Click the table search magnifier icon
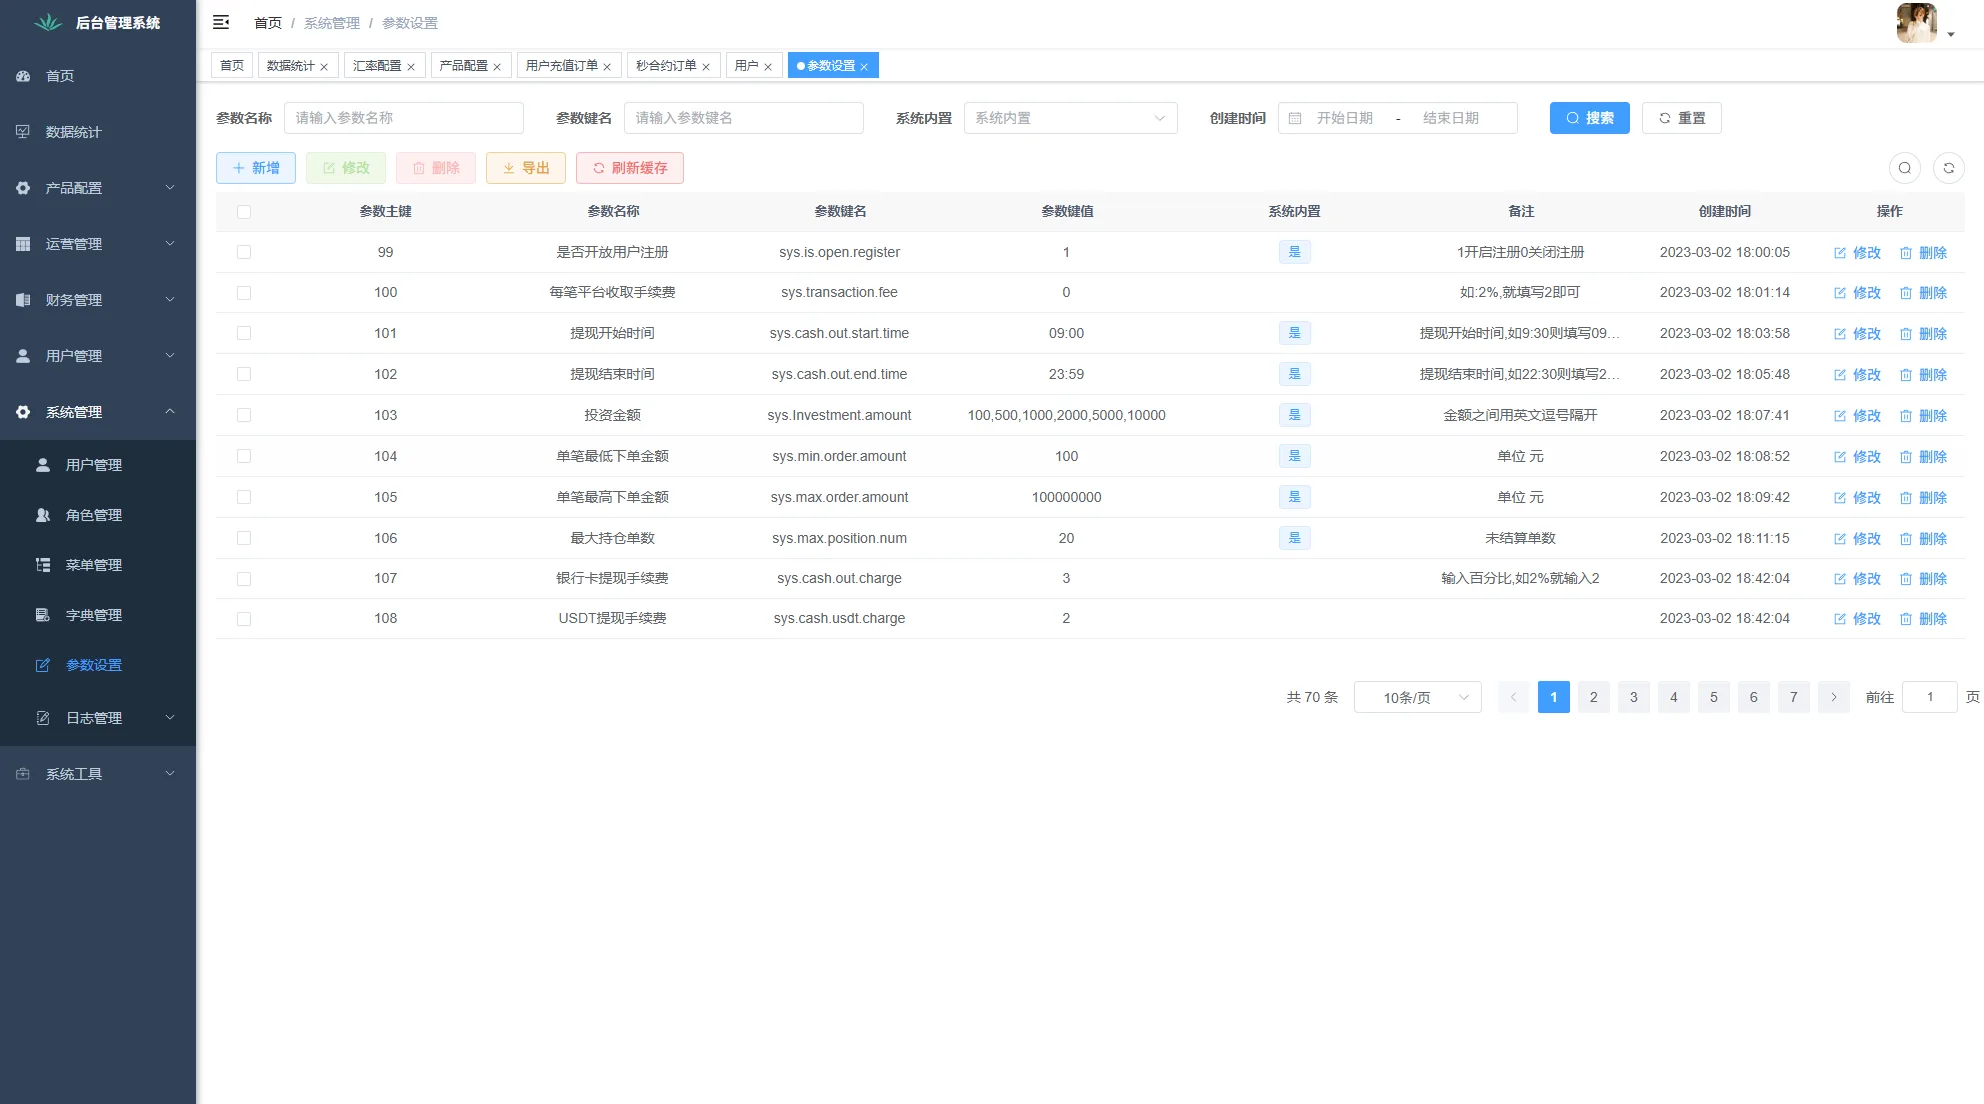This screenshot has height=1104, width=1984. (x=1904, y=168)
